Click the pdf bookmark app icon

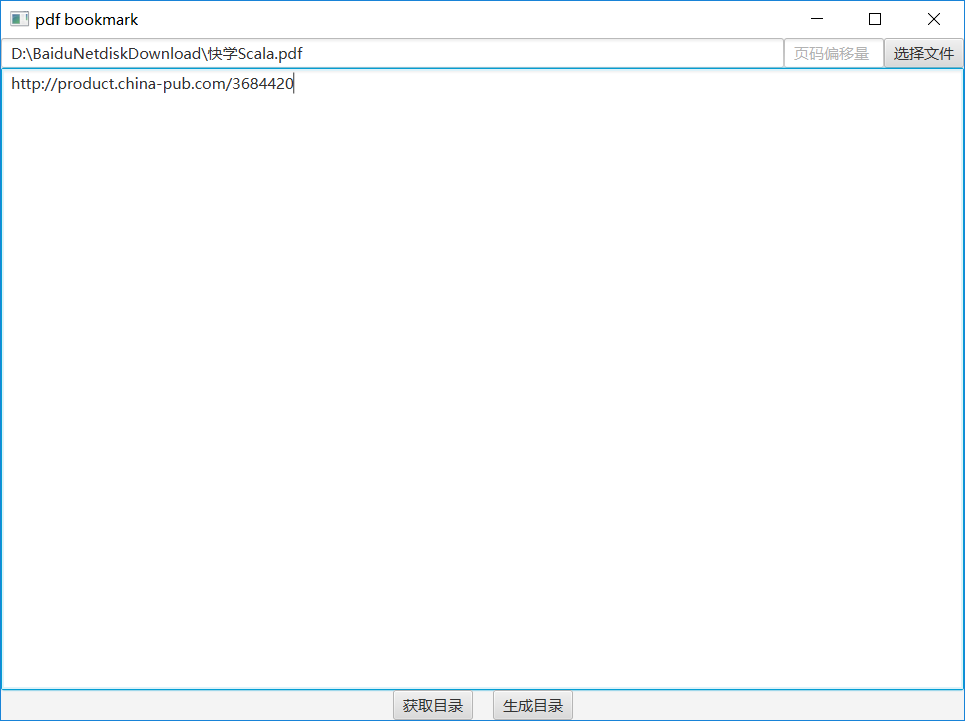pos(19,19)
